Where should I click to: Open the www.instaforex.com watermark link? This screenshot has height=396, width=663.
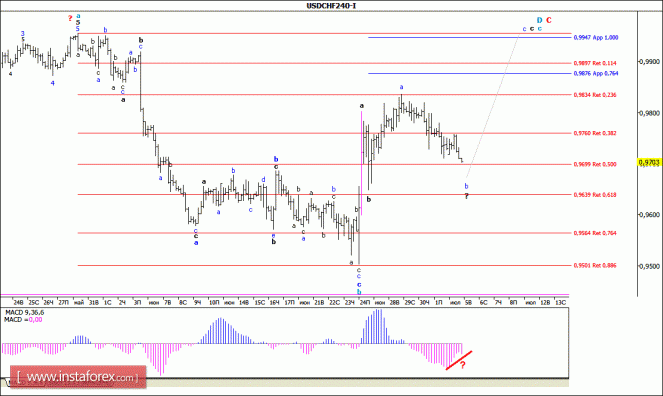(78, 377)
